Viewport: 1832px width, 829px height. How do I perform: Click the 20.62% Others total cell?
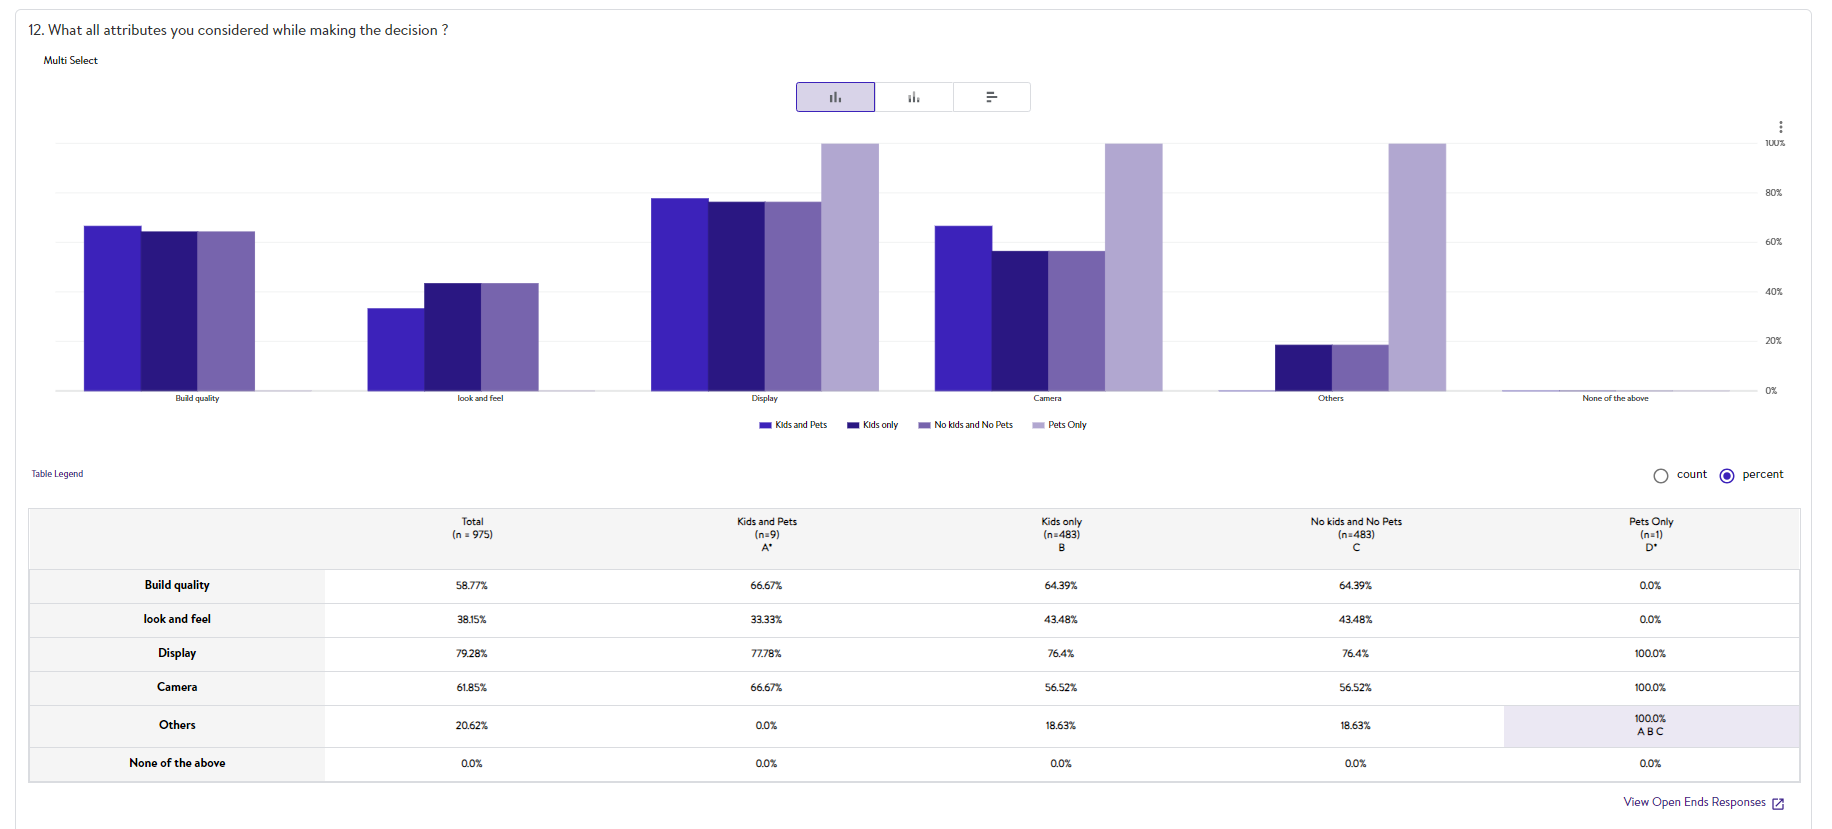coord(472,726)
